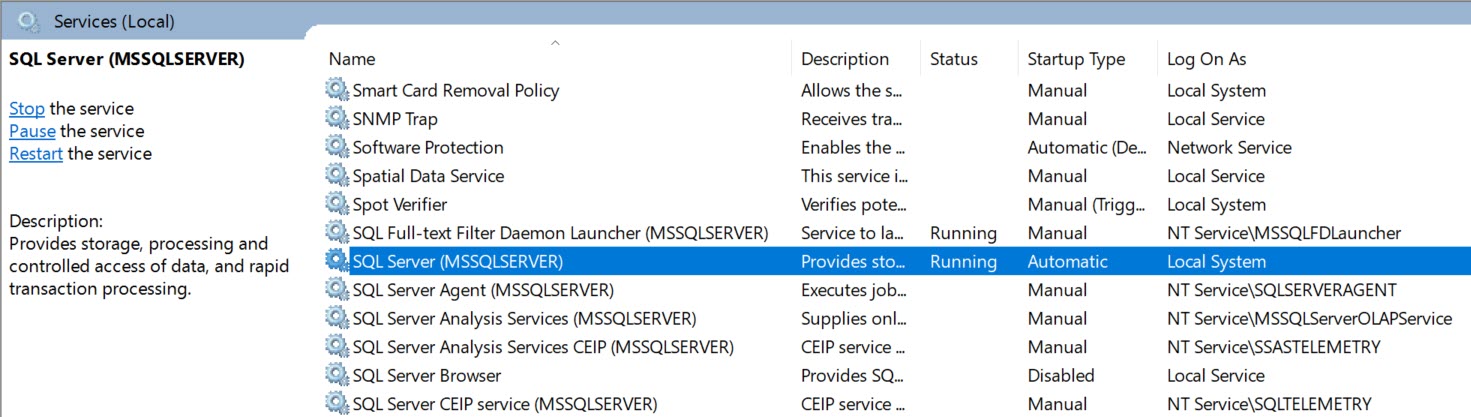Select SQL Full-text Filter Daemon Launcher (MSSQLSERVER)

pyautogui.click(x=560, y=233)
